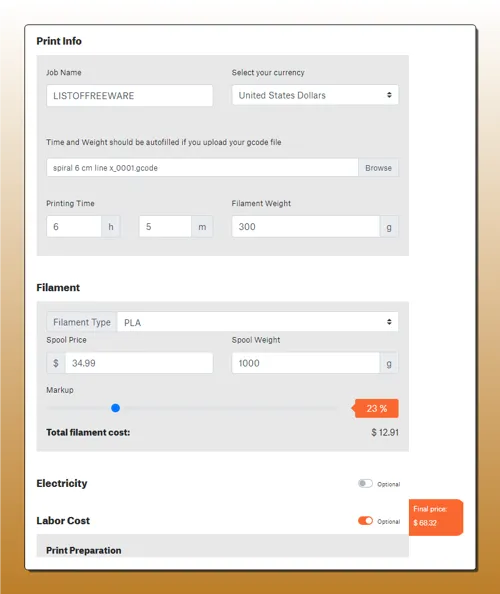500x594 pixels.
Task: Click the Browse button for gcode upload
Action: point(378,168)
